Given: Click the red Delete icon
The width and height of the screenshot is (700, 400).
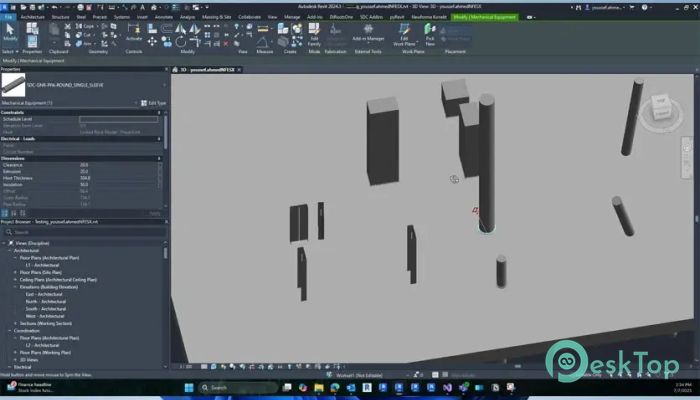Looking at the screenshot, I should pyautogui.click(x=226, y=44).
